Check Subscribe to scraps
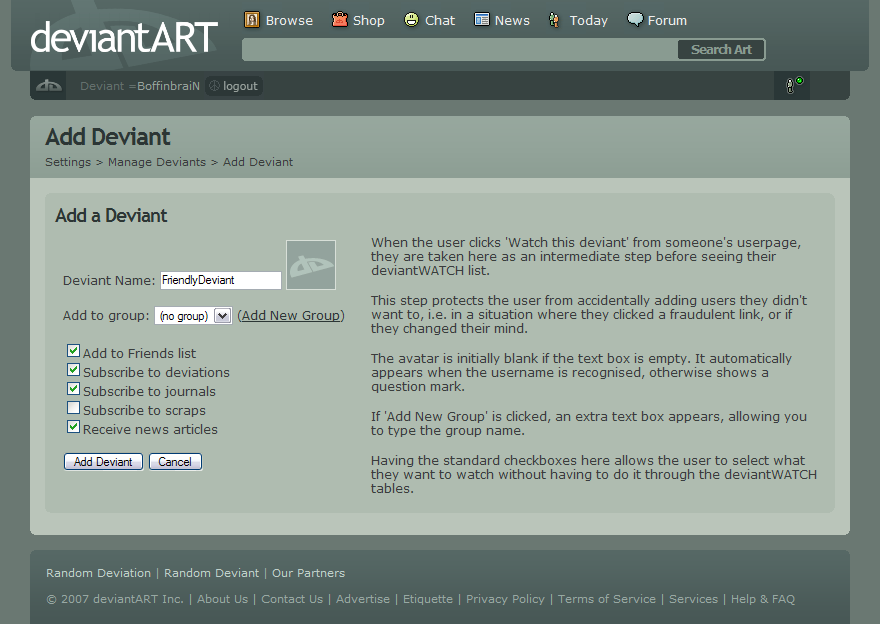This screenshot has width=880, height=624. pyautogui.click(x=74, y=408)
